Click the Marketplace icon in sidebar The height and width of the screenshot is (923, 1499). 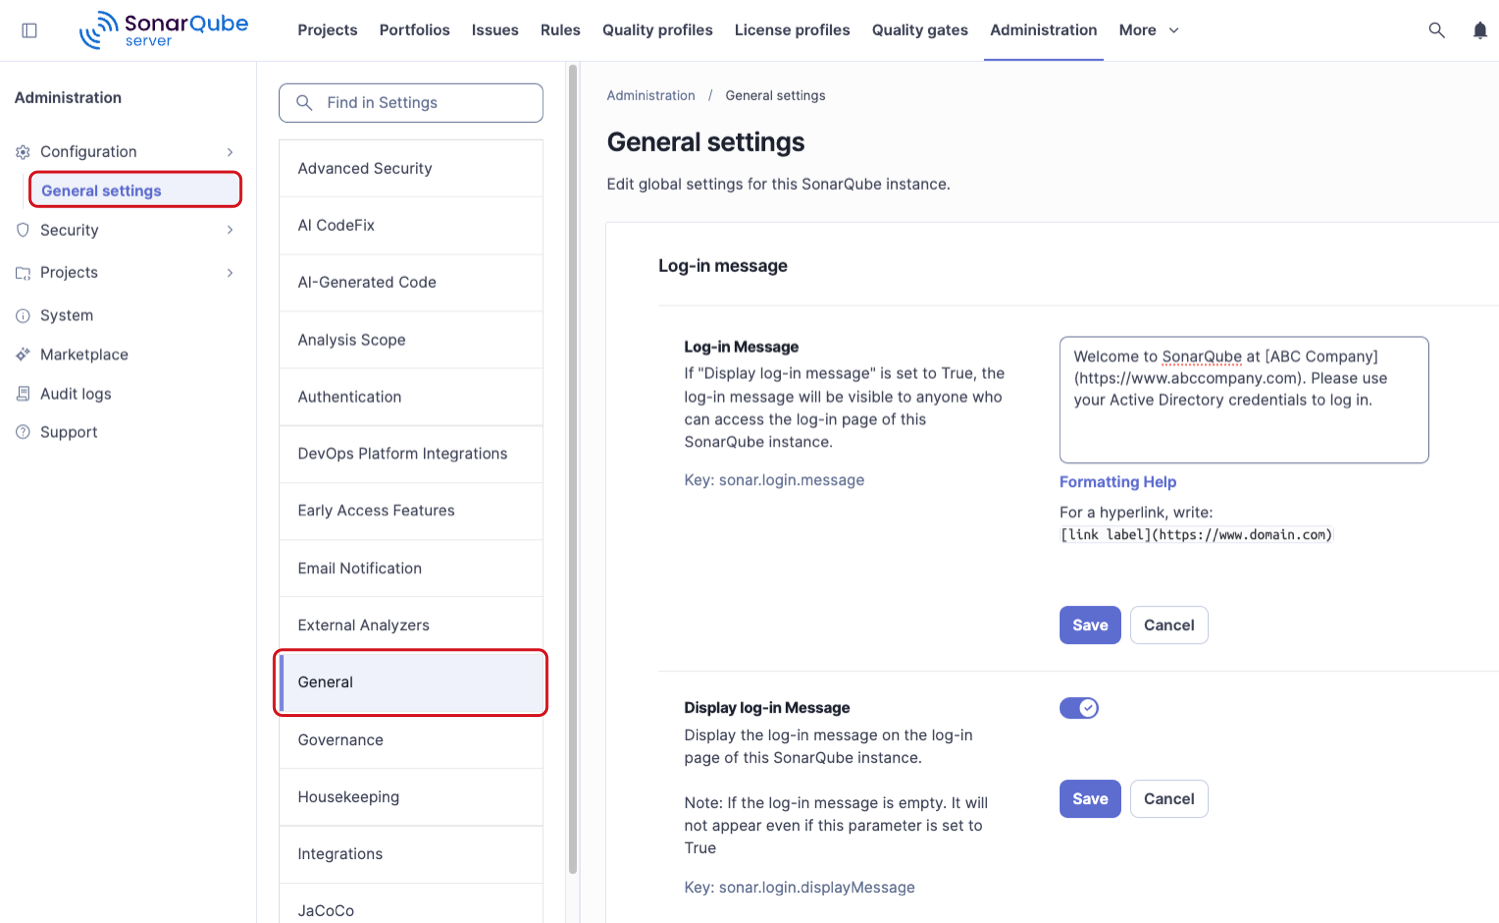[x=23, y=354]
